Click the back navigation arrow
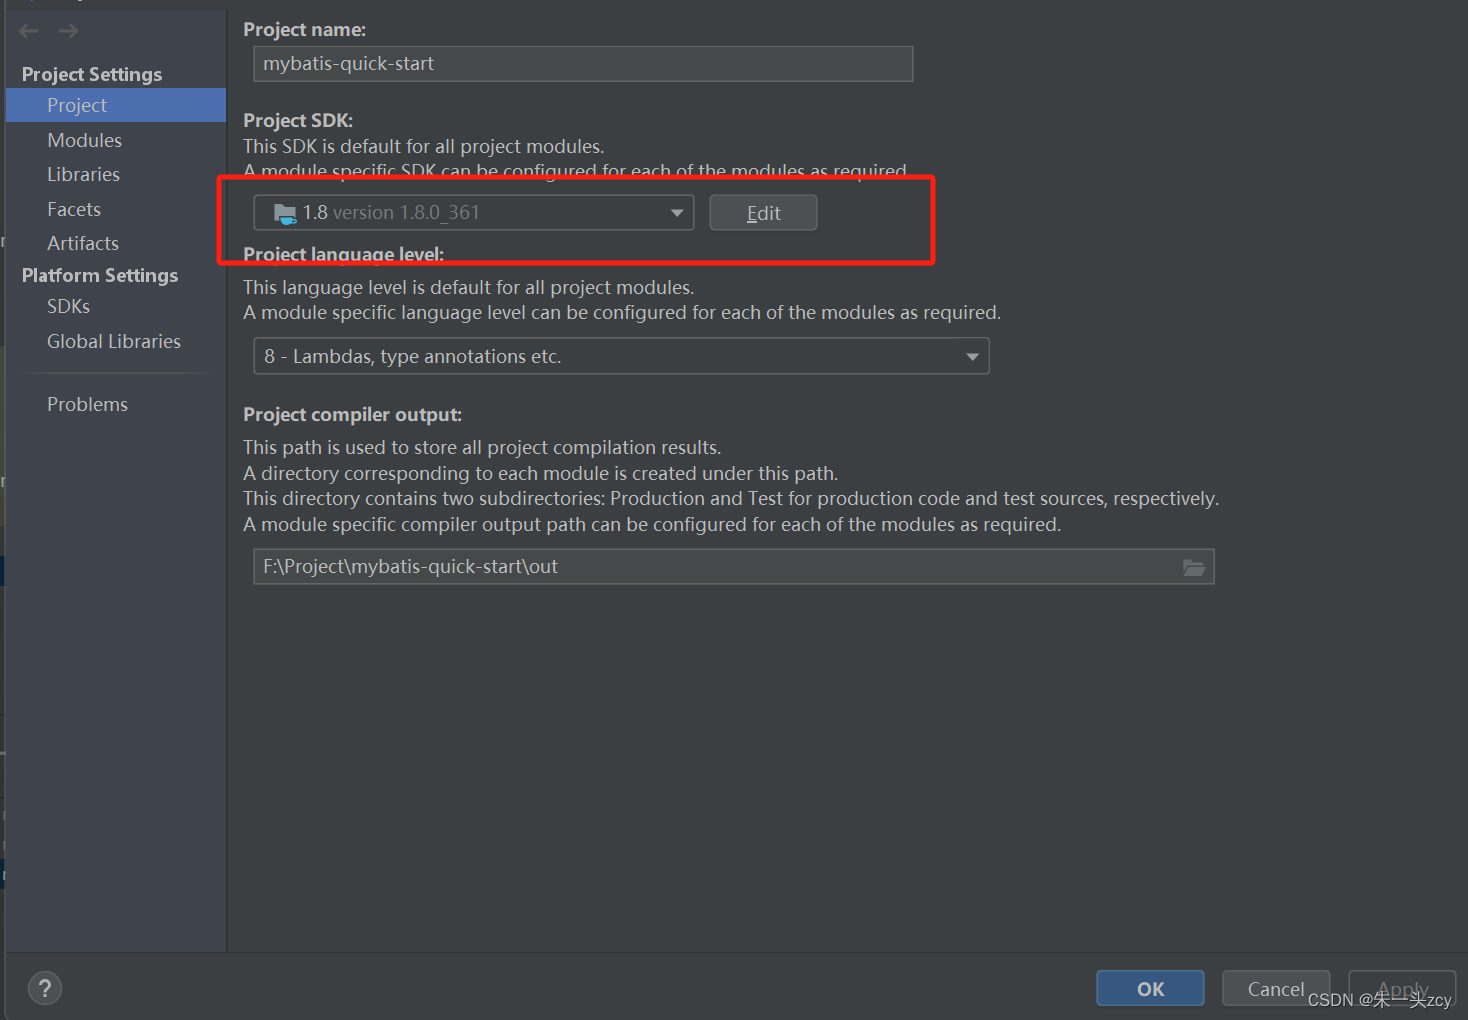 tap(28, 30)
